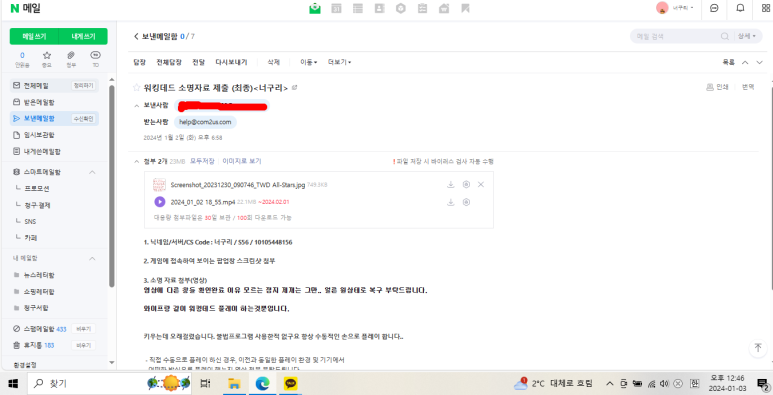Viewport: 773px width, 395px height.
Task: Open KakaoTalk from the taskbar
Action: [290, 384]
